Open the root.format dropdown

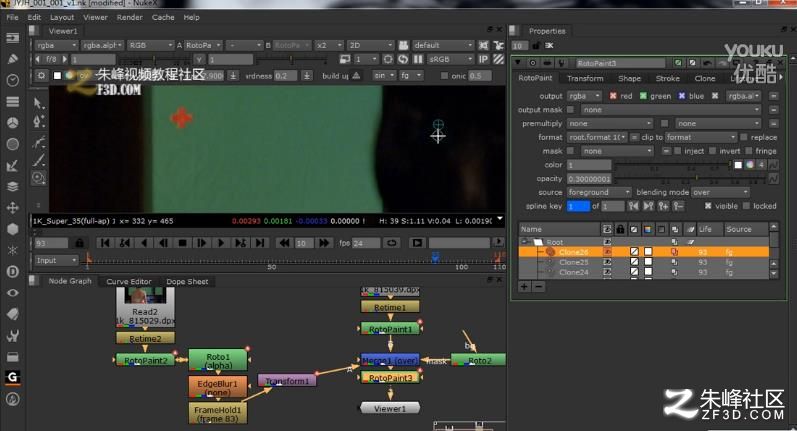click(597, 137)
